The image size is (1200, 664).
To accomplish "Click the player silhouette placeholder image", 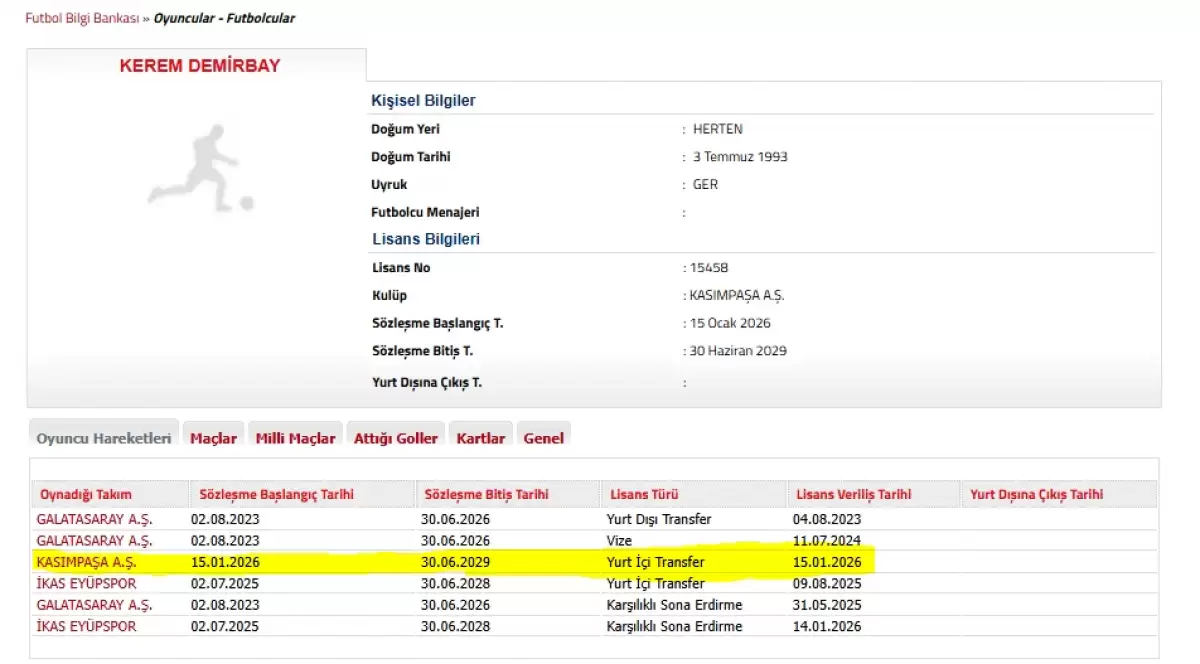I will click(201, 168).
